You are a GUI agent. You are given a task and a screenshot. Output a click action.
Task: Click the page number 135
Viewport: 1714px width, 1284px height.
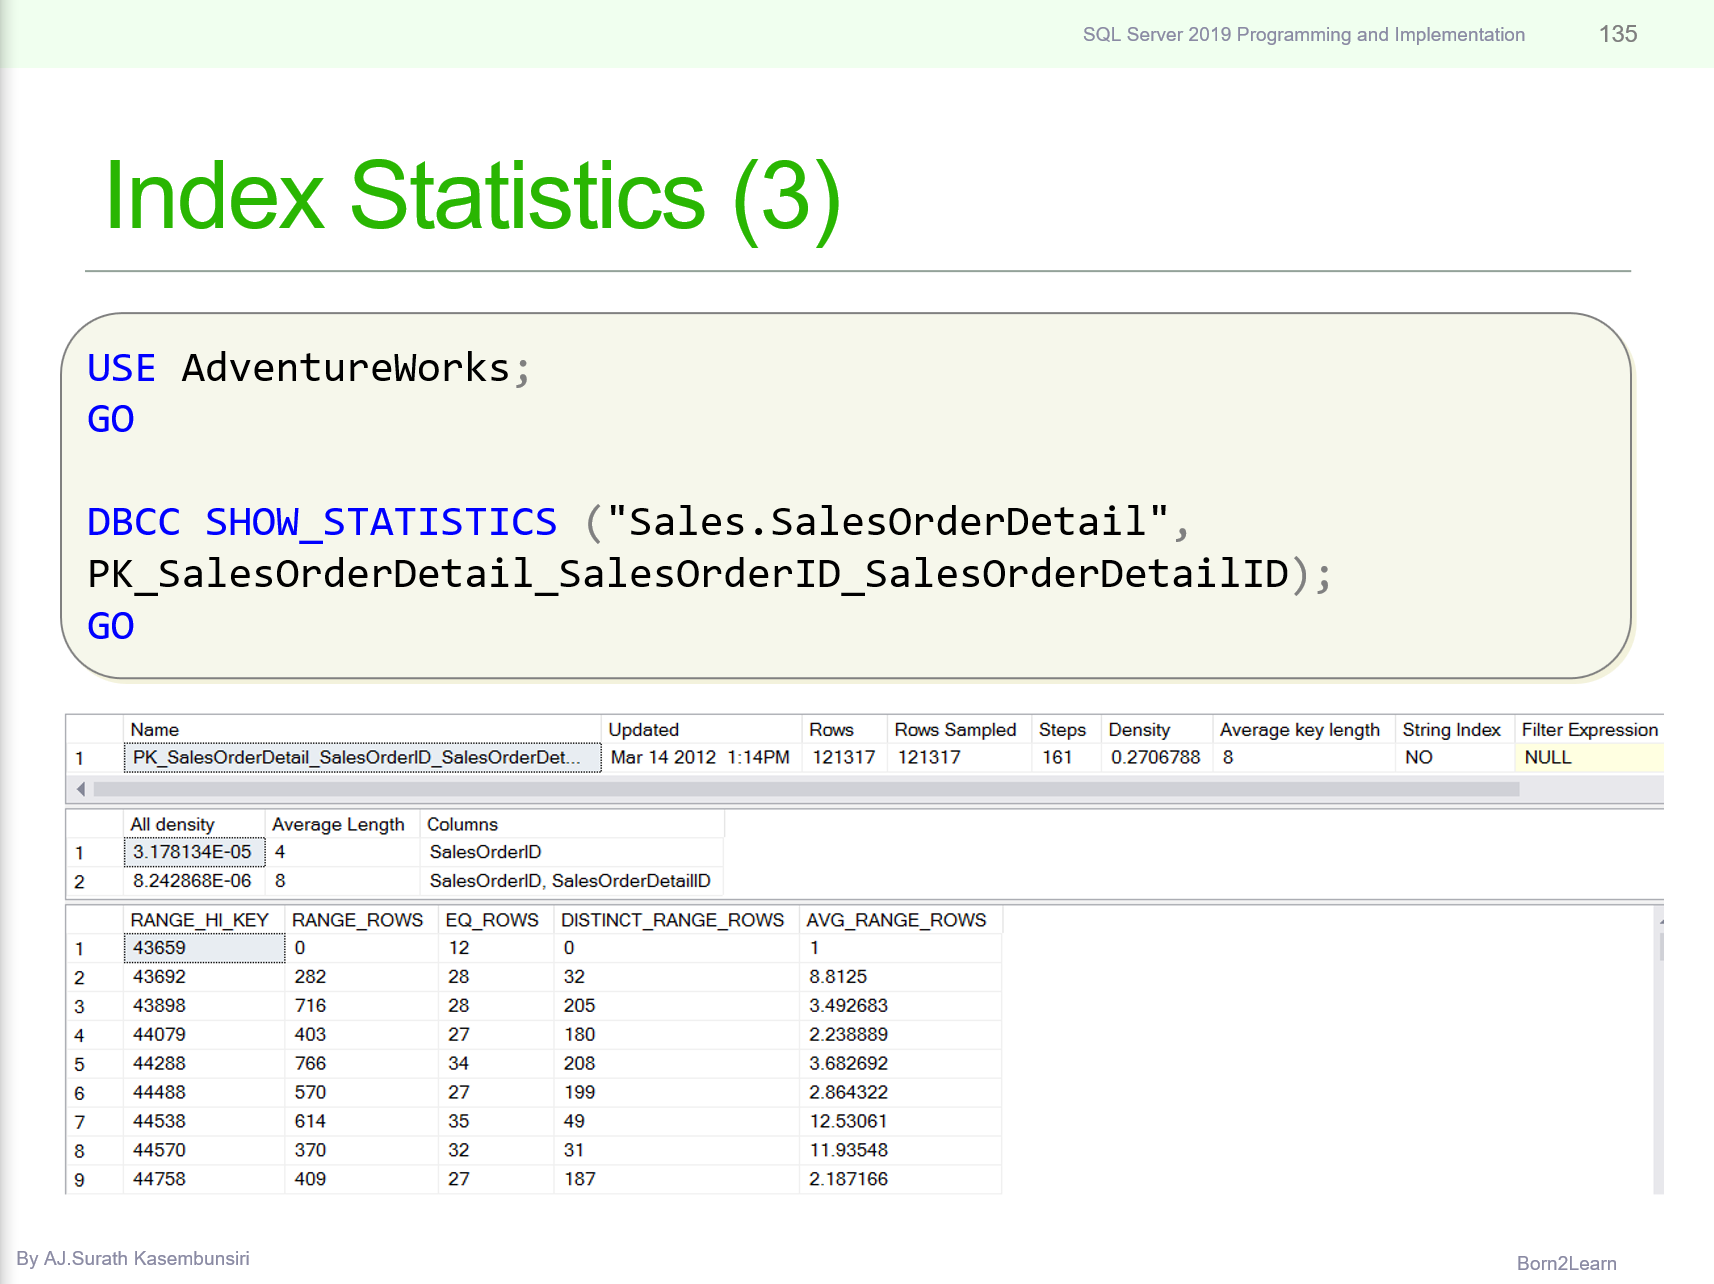pyautogui.click(x=1620, y=34)
